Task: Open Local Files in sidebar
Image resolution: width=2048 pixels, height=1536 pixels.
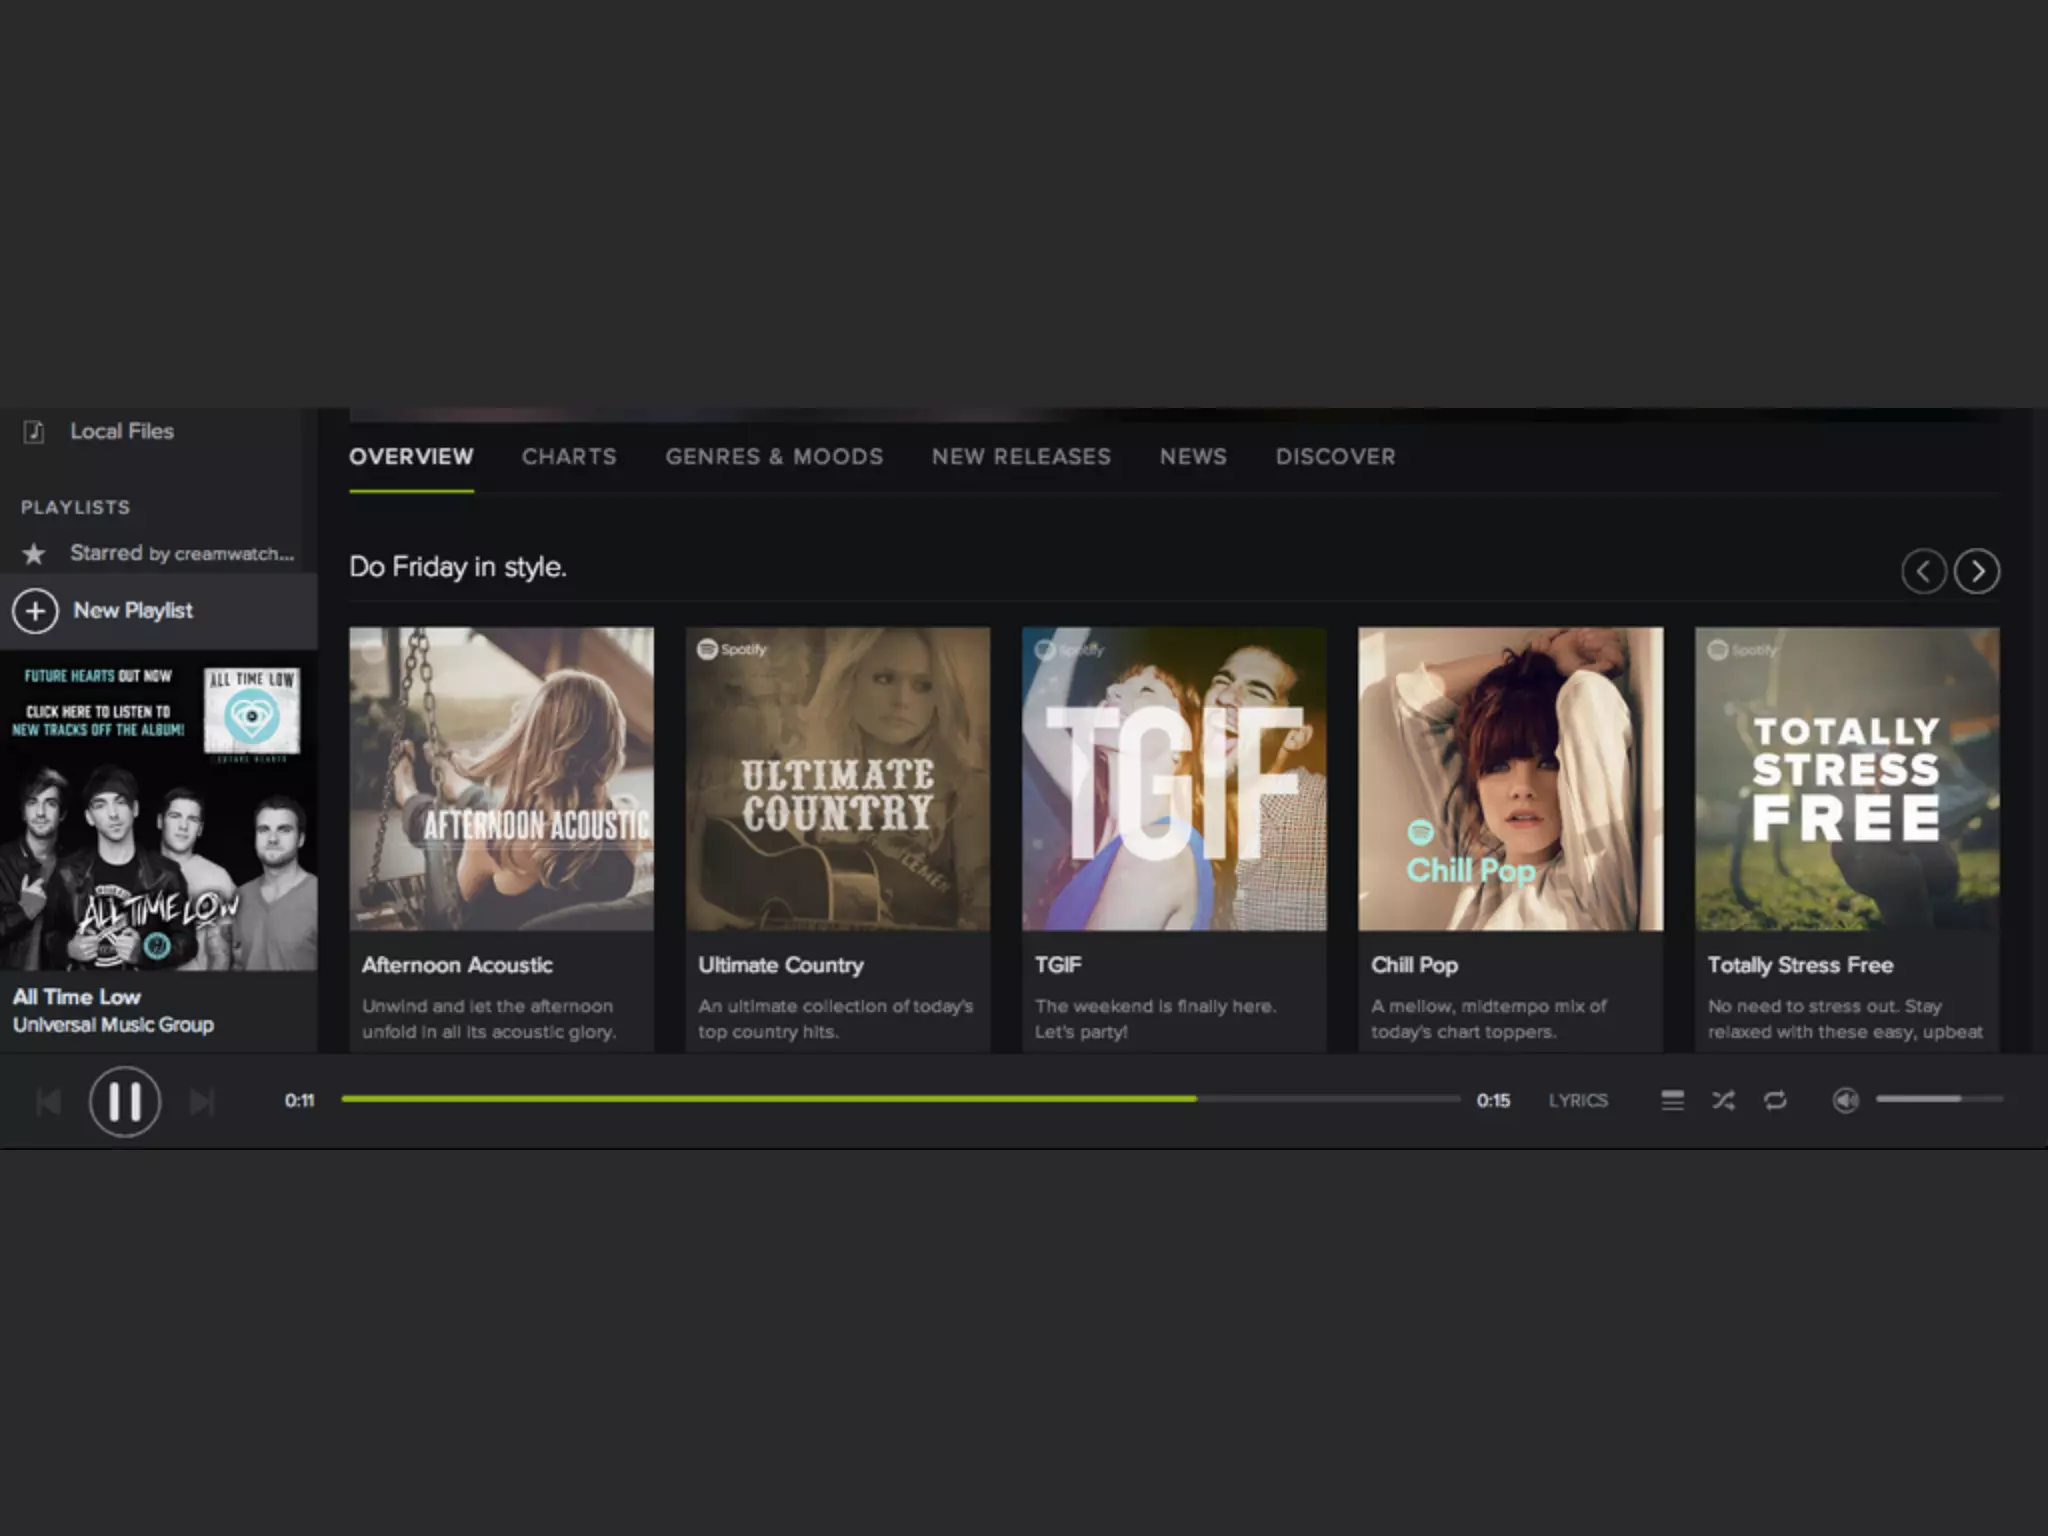Action: tap(121, 431)
